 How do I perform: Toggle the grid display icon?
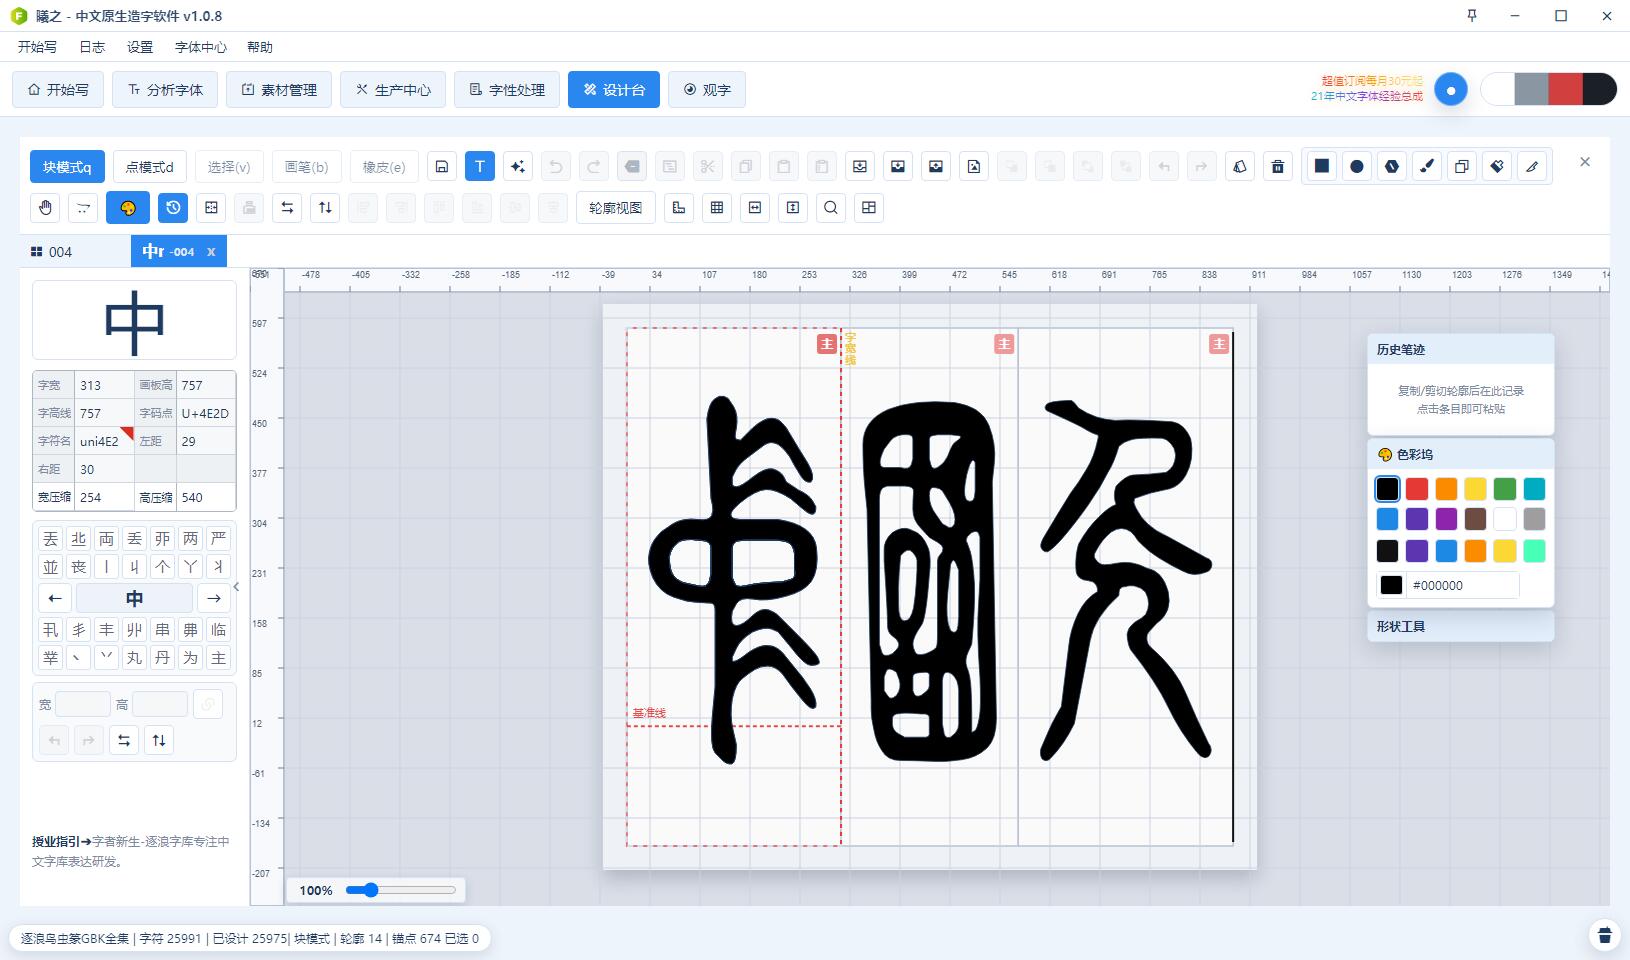click(x=717, y=208)
